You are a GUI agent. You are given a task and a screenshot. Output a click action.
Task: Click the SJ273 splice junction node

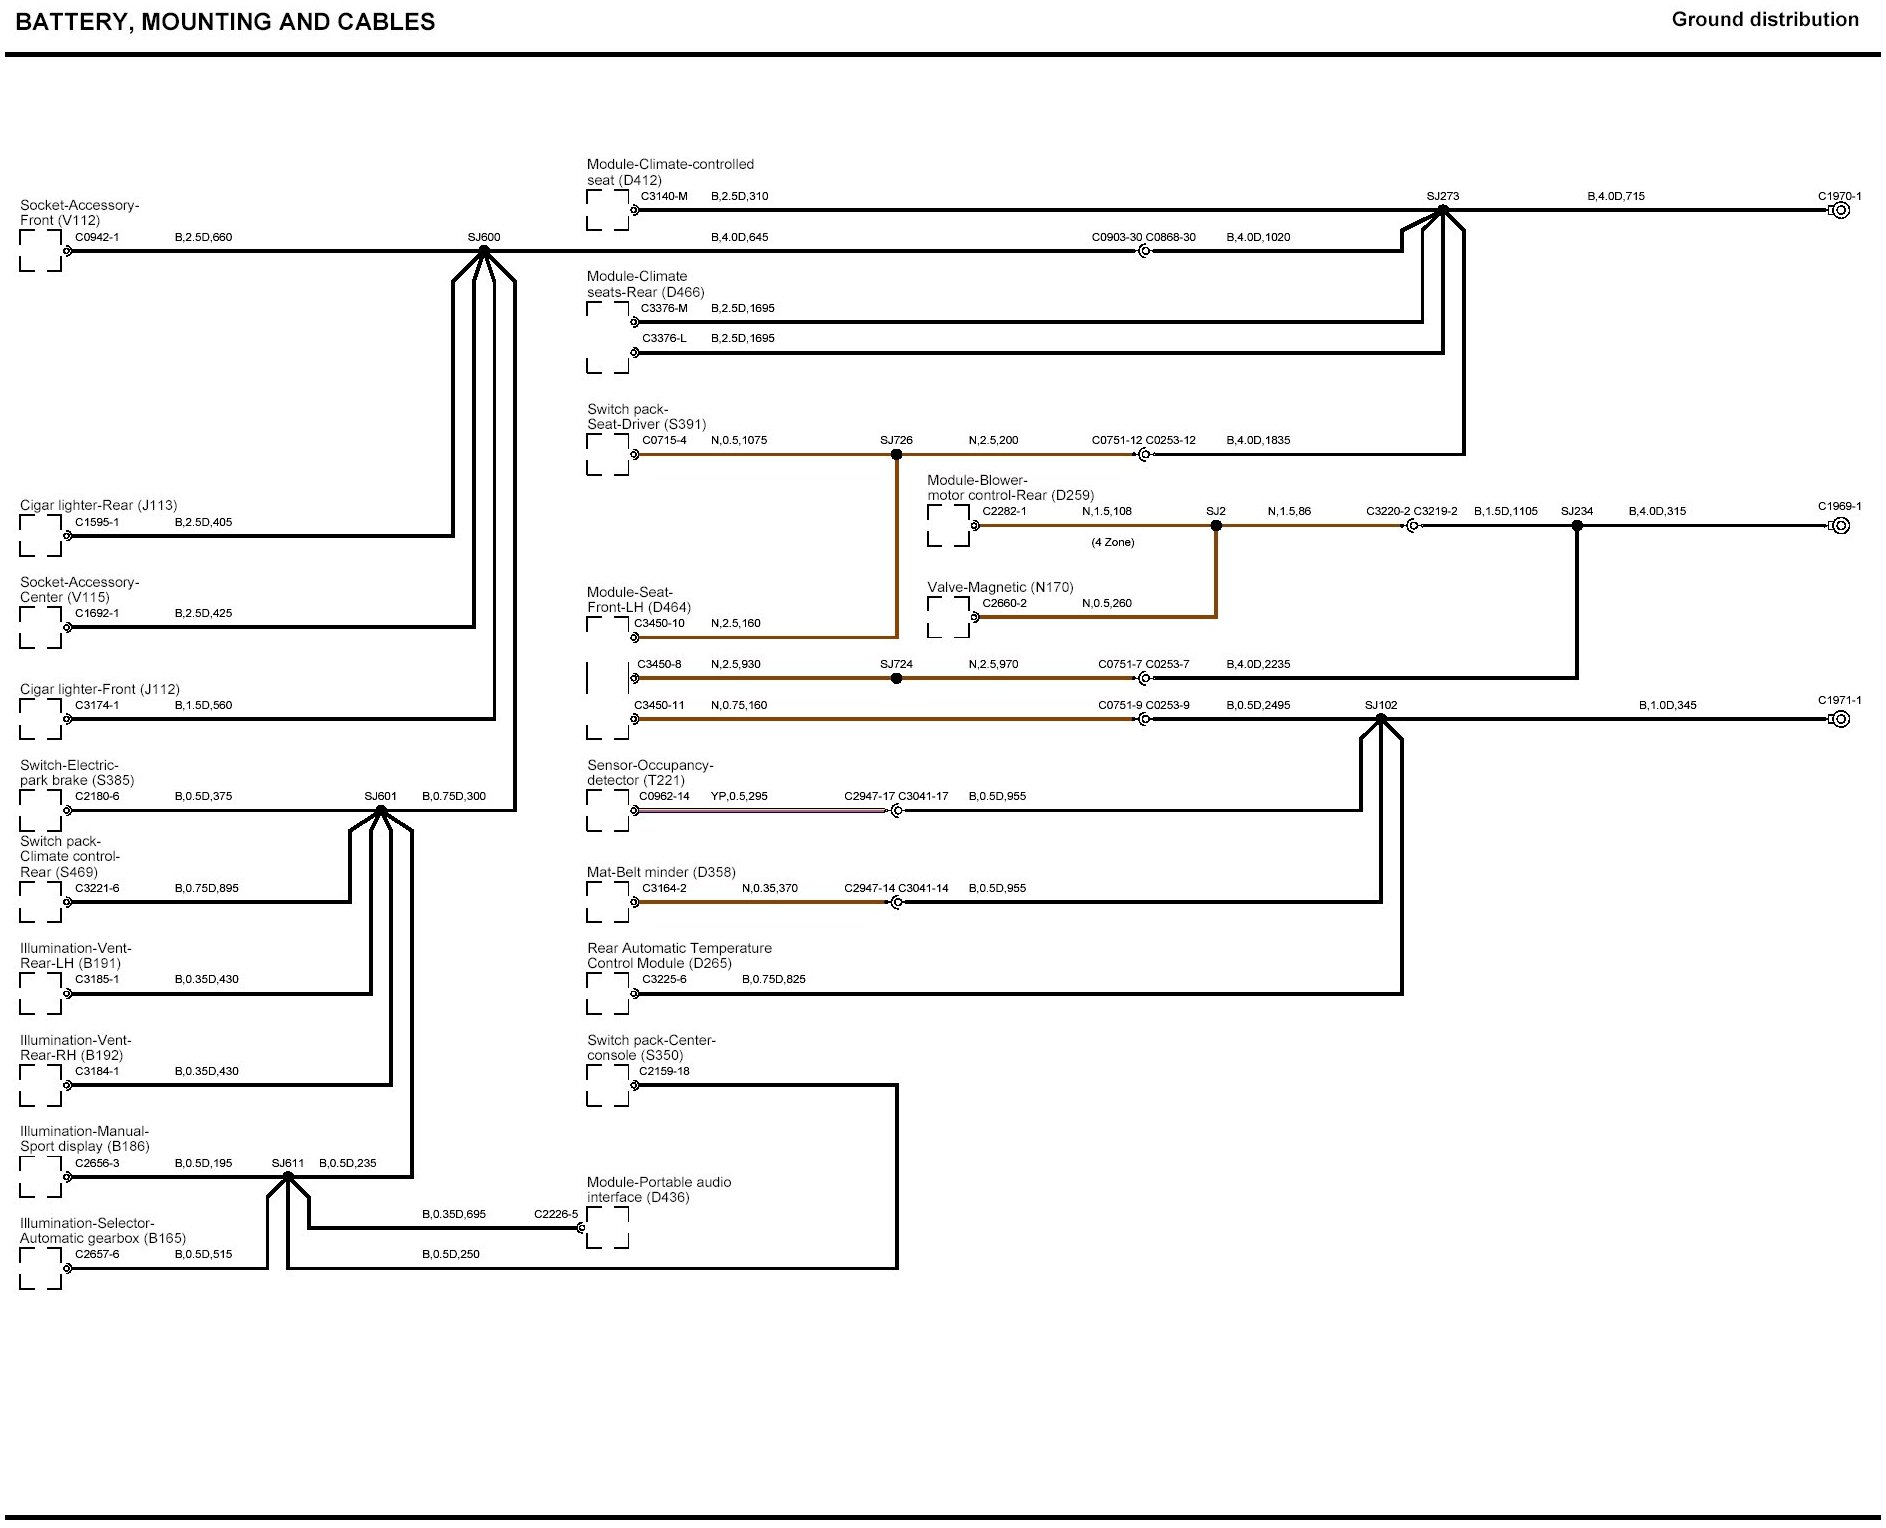(1442, 210)
